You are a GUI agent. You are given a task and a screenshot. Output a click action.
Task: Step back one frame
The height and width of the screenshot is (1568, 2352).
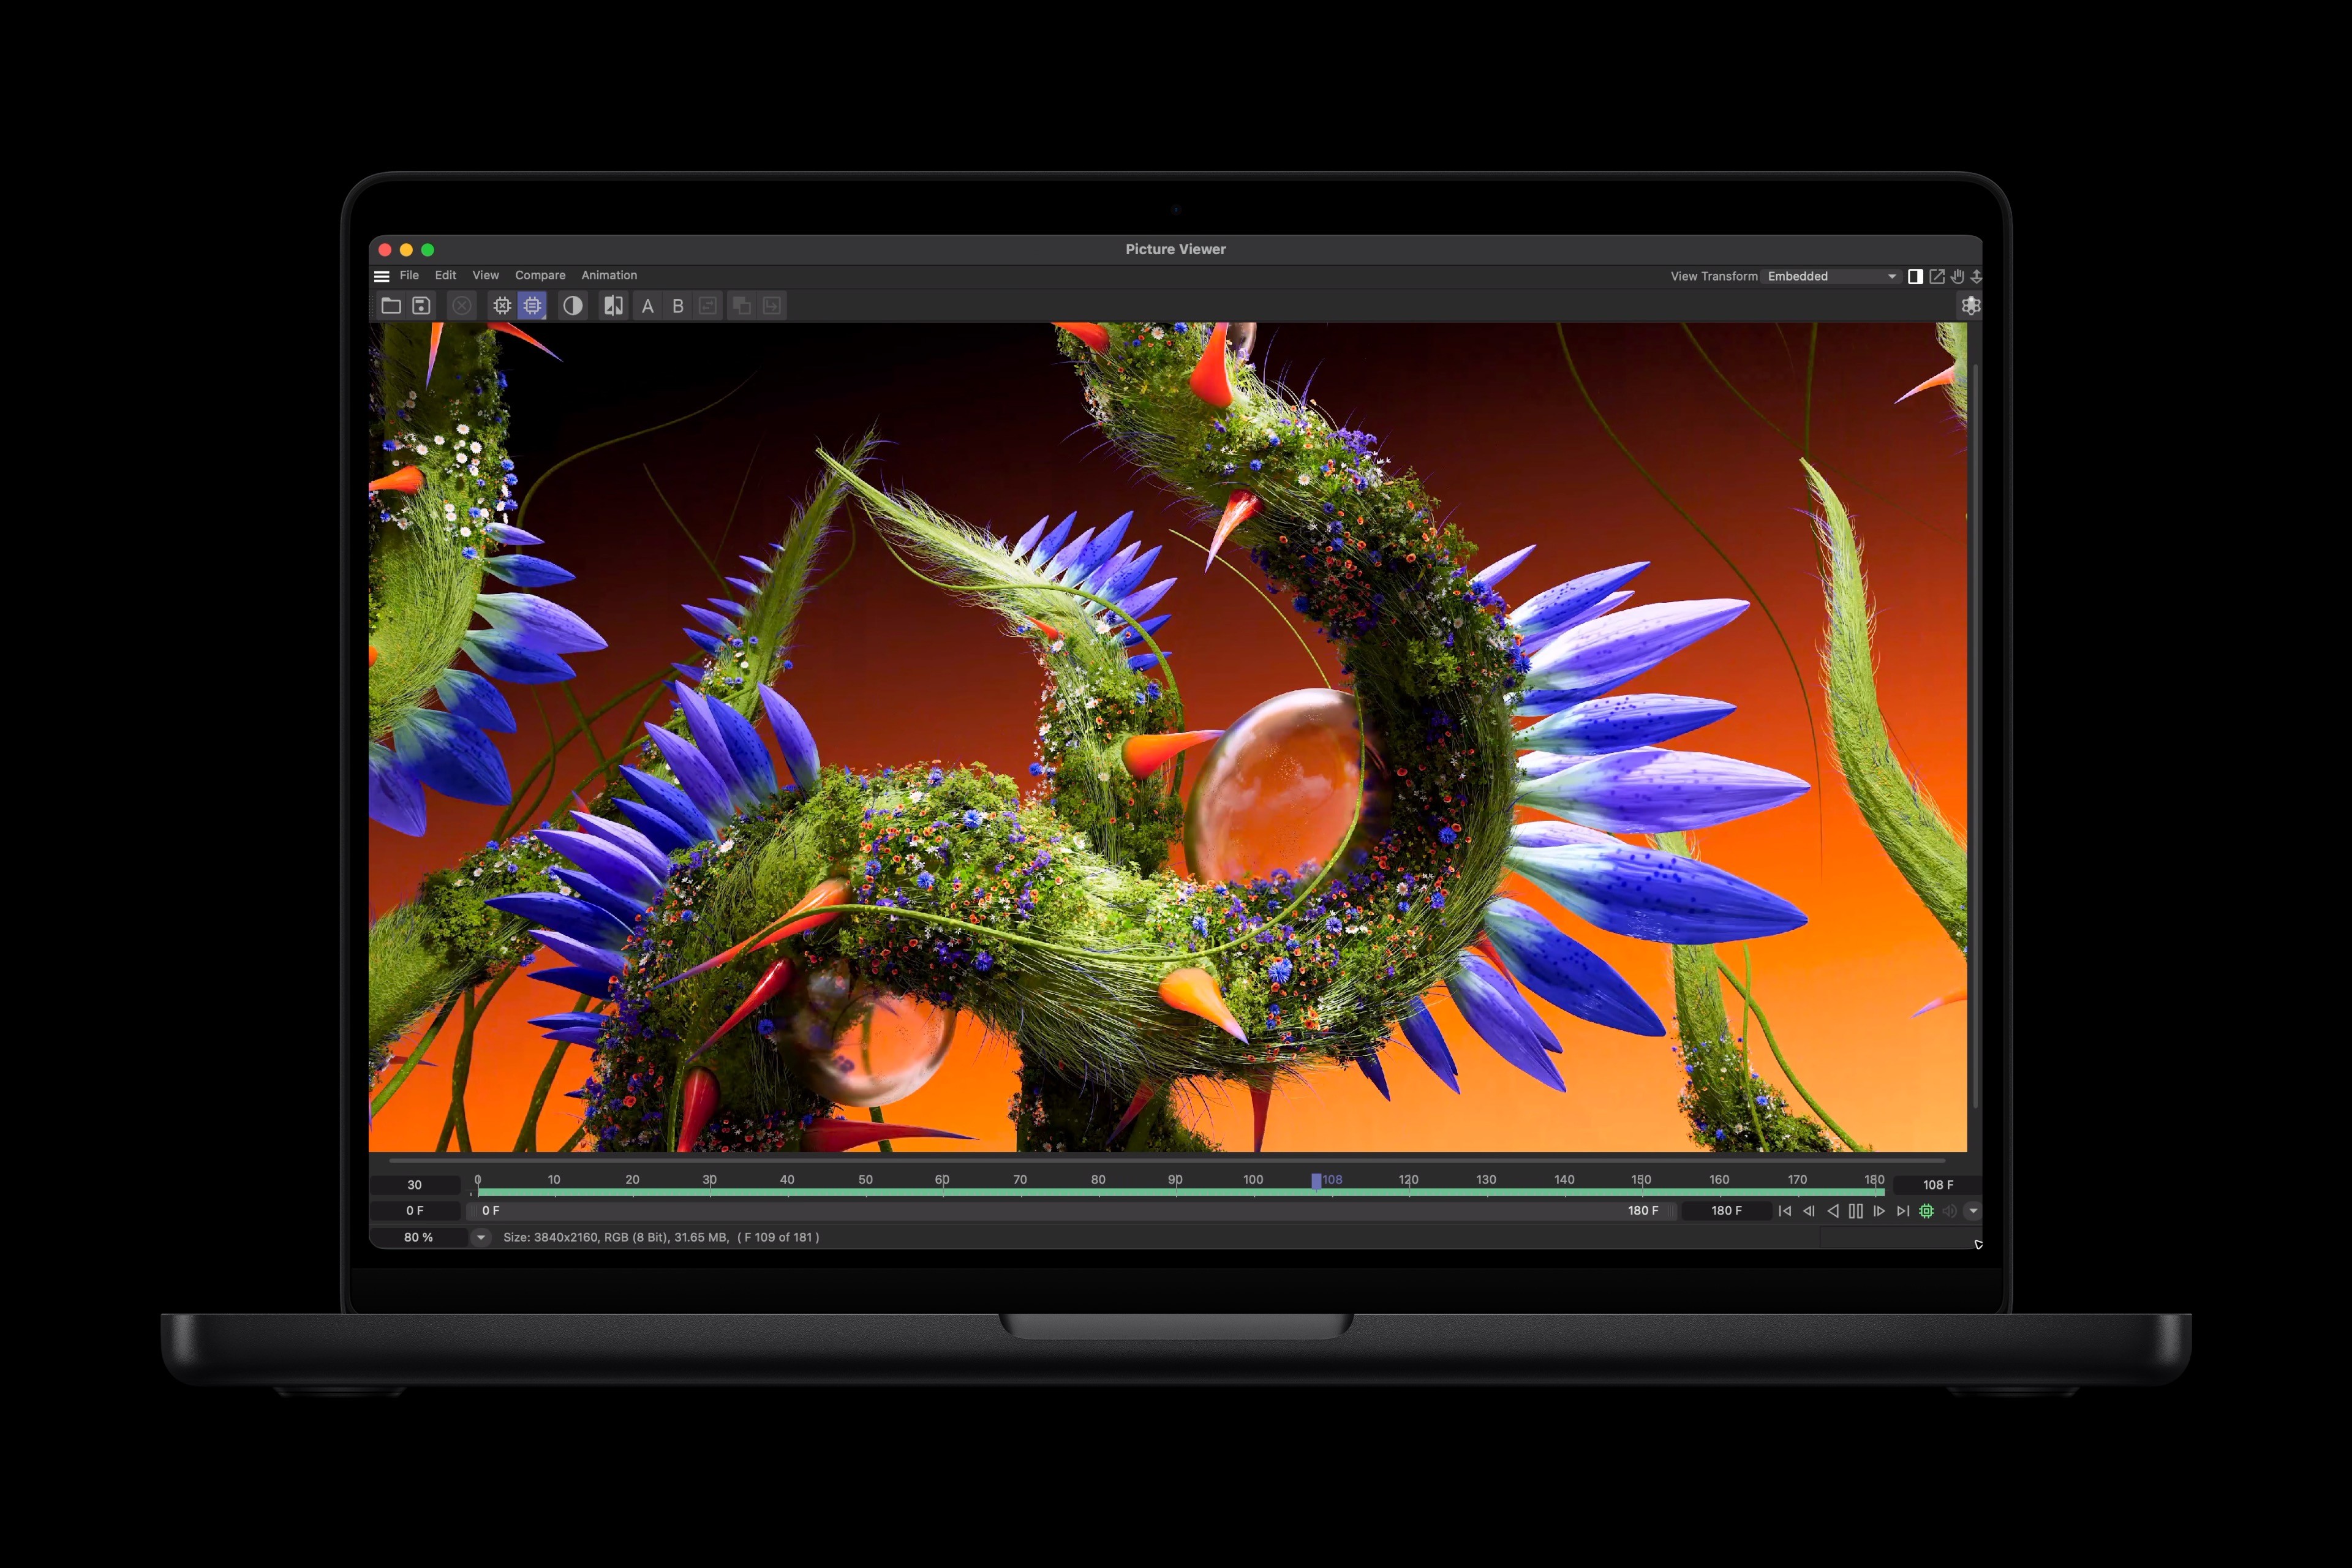pos(1809,1211)
